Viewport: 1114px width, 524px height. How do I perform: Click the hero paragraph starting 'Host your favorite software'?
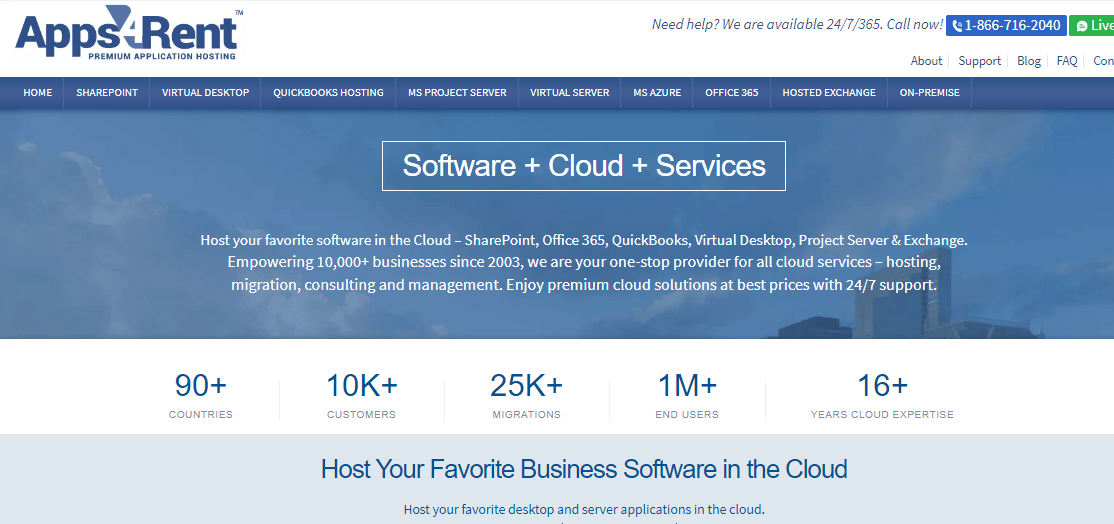click(584, 263)
